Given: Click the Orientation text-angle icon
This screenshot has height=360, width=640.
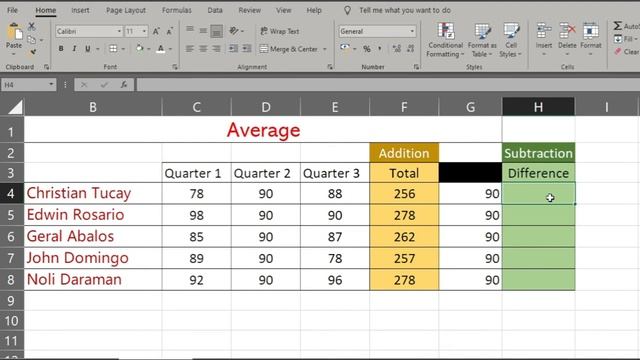Looking at the screenshot, I should click(234, 31).
